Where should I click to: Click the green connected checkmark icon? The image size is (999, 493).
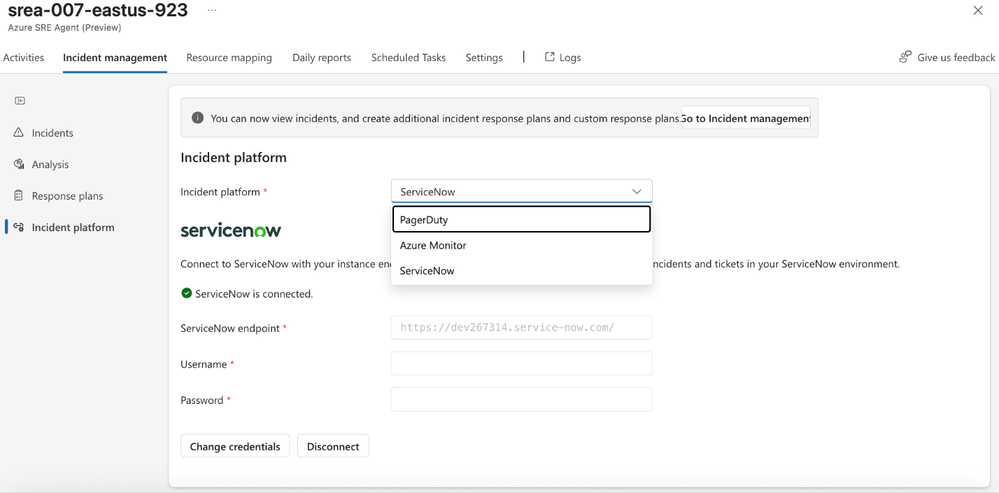pyautogui.click(x=187, y=293)
